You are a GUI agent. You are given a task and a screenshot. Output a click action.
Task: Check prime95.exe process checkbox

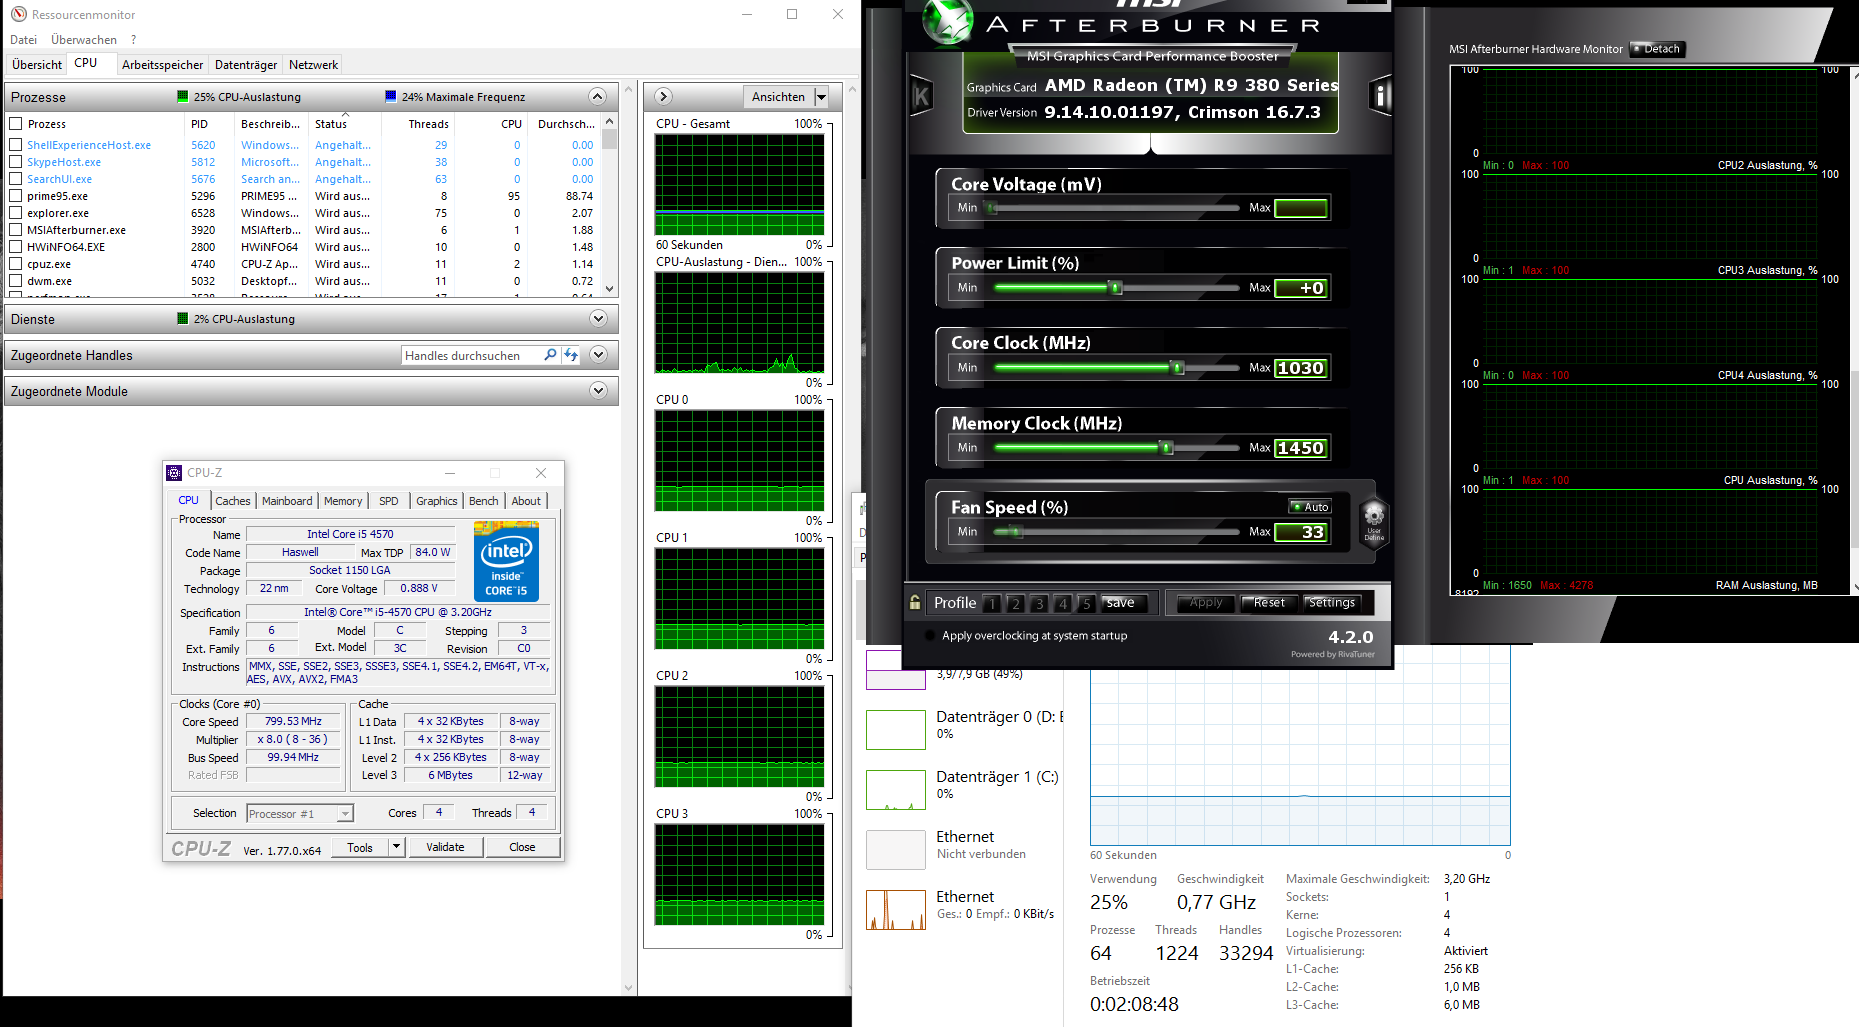pos(15,196)
